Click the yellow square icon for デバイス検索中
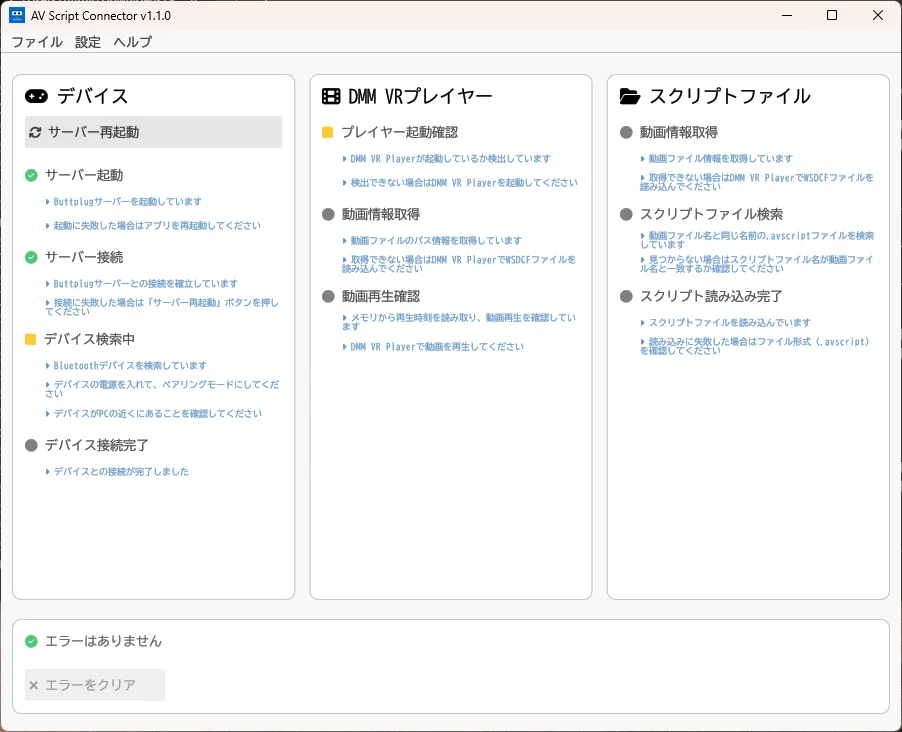This screenshot has height=732, width=902. tap(30, 339)
